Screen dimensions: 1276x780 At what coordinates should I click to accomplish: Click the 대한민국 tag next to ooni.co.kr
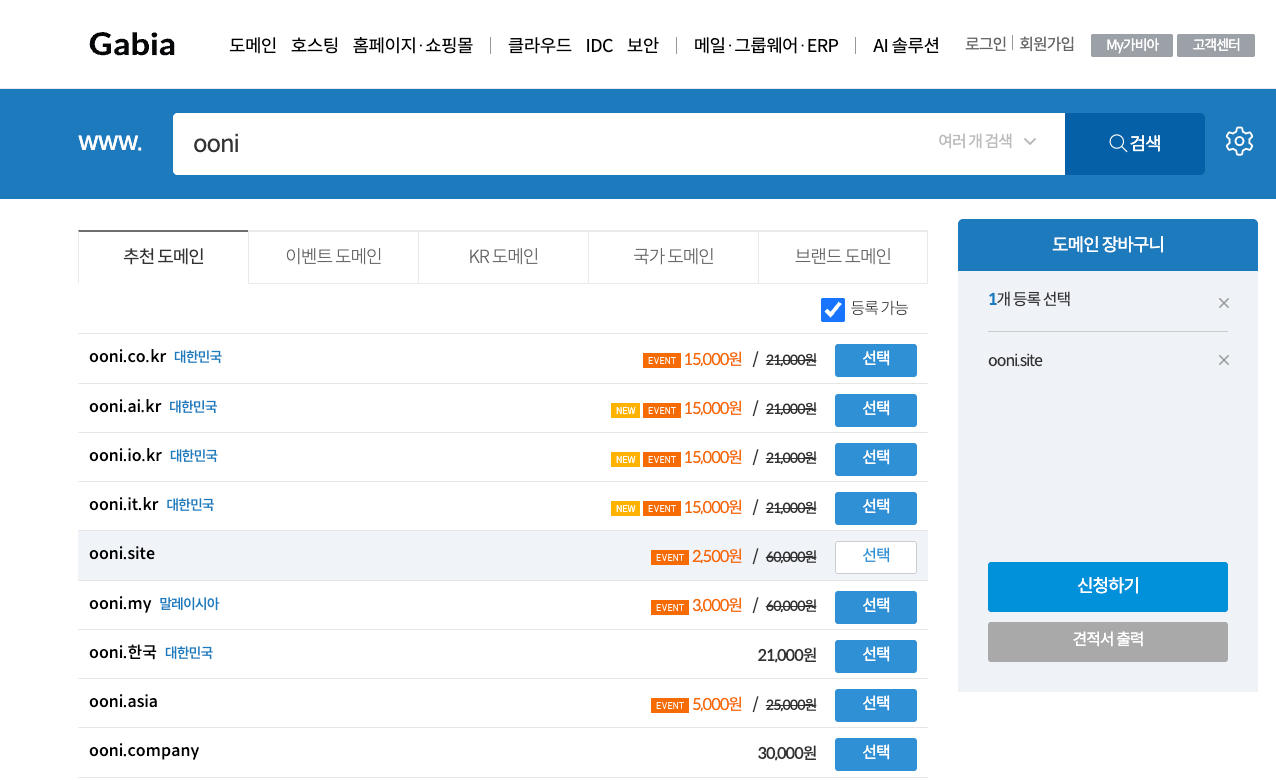click(x=198, y=357)
